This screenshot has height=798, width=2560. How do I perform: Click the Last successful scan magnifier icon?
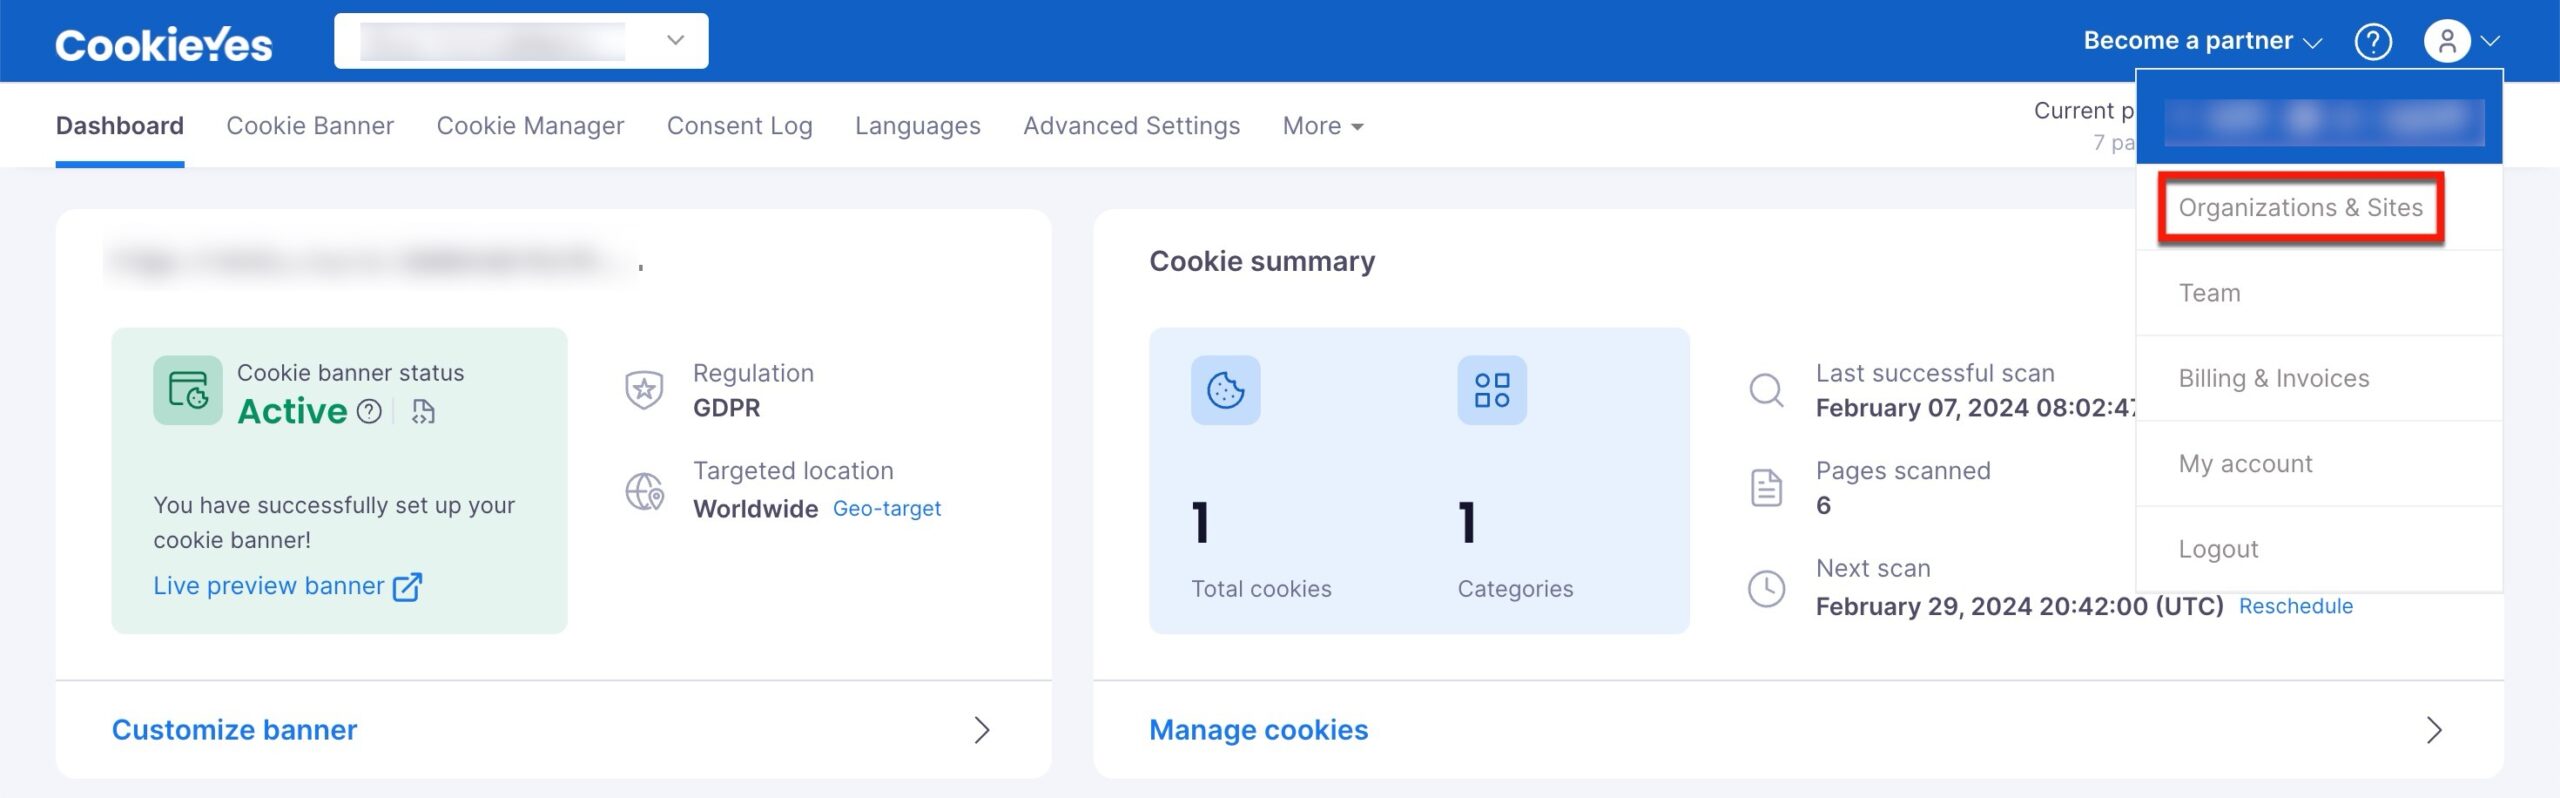pyautogui.click(x=1767, y=391)
